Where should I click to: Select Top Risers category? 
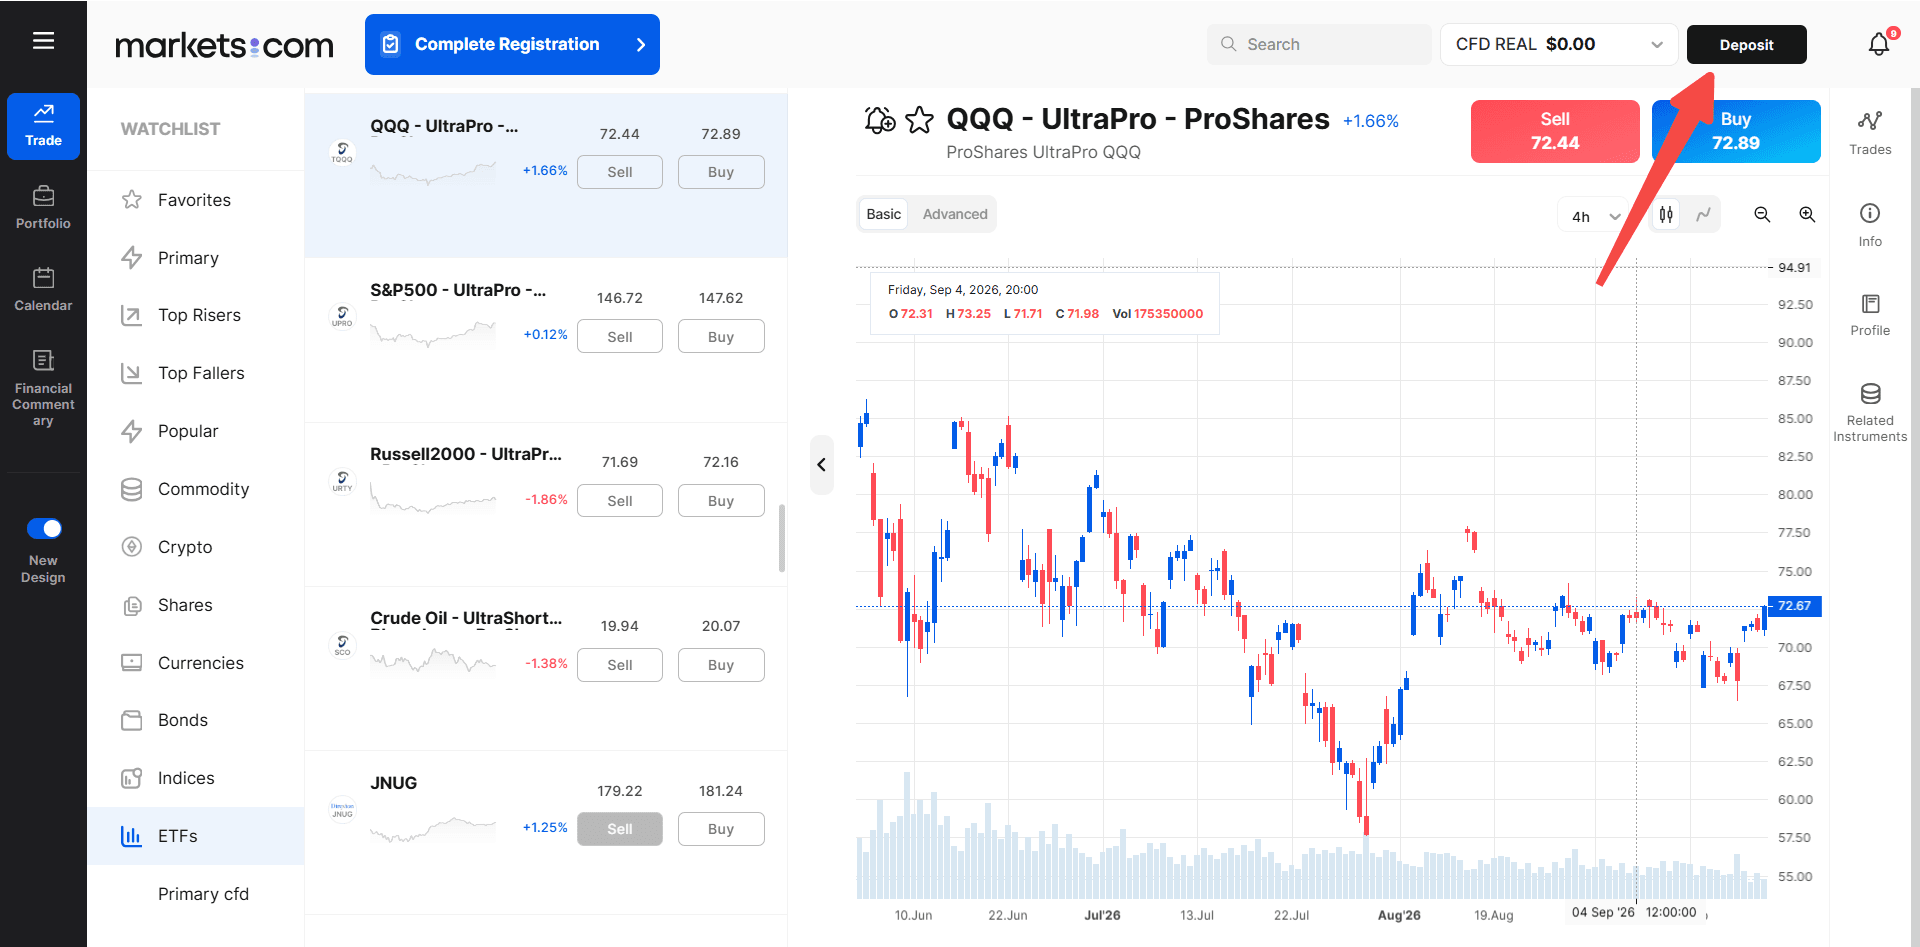point(196,315)
